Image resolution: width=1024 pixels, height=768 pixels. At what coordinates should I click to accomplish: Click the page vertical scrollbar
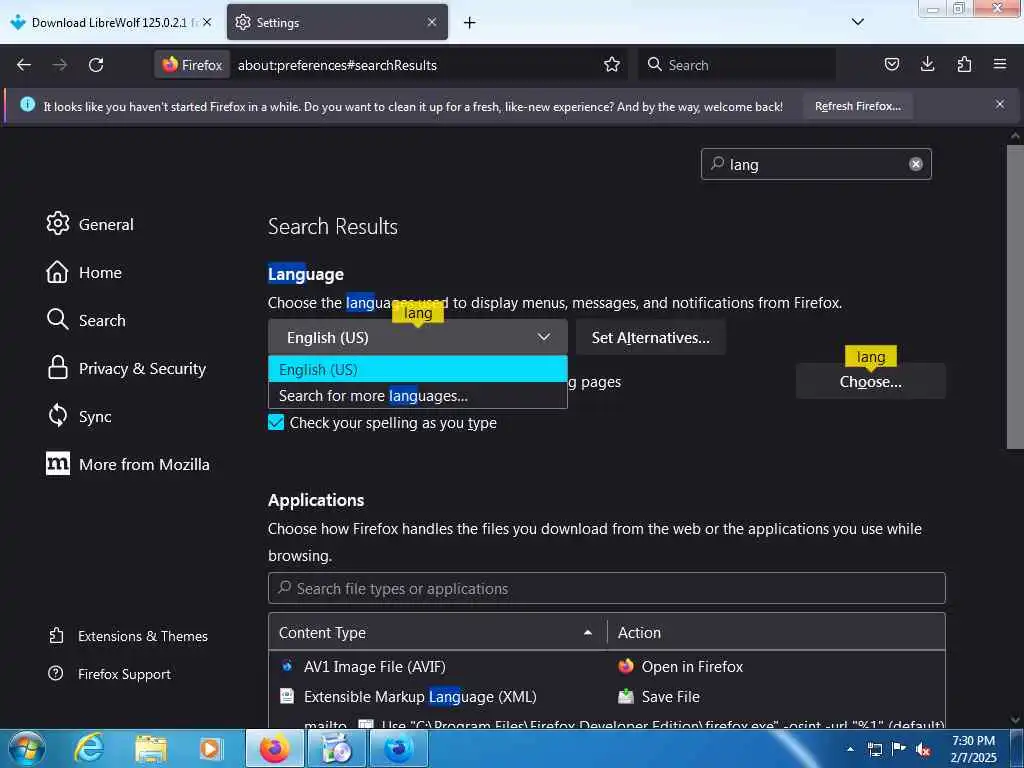pyautogui.click(x=1015, y=296)
